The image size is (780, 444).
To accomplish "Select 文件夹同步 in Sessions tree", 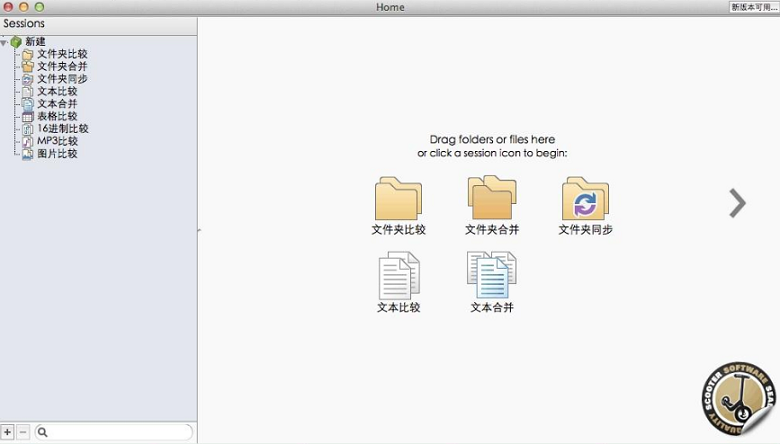I will coord(62,79).
